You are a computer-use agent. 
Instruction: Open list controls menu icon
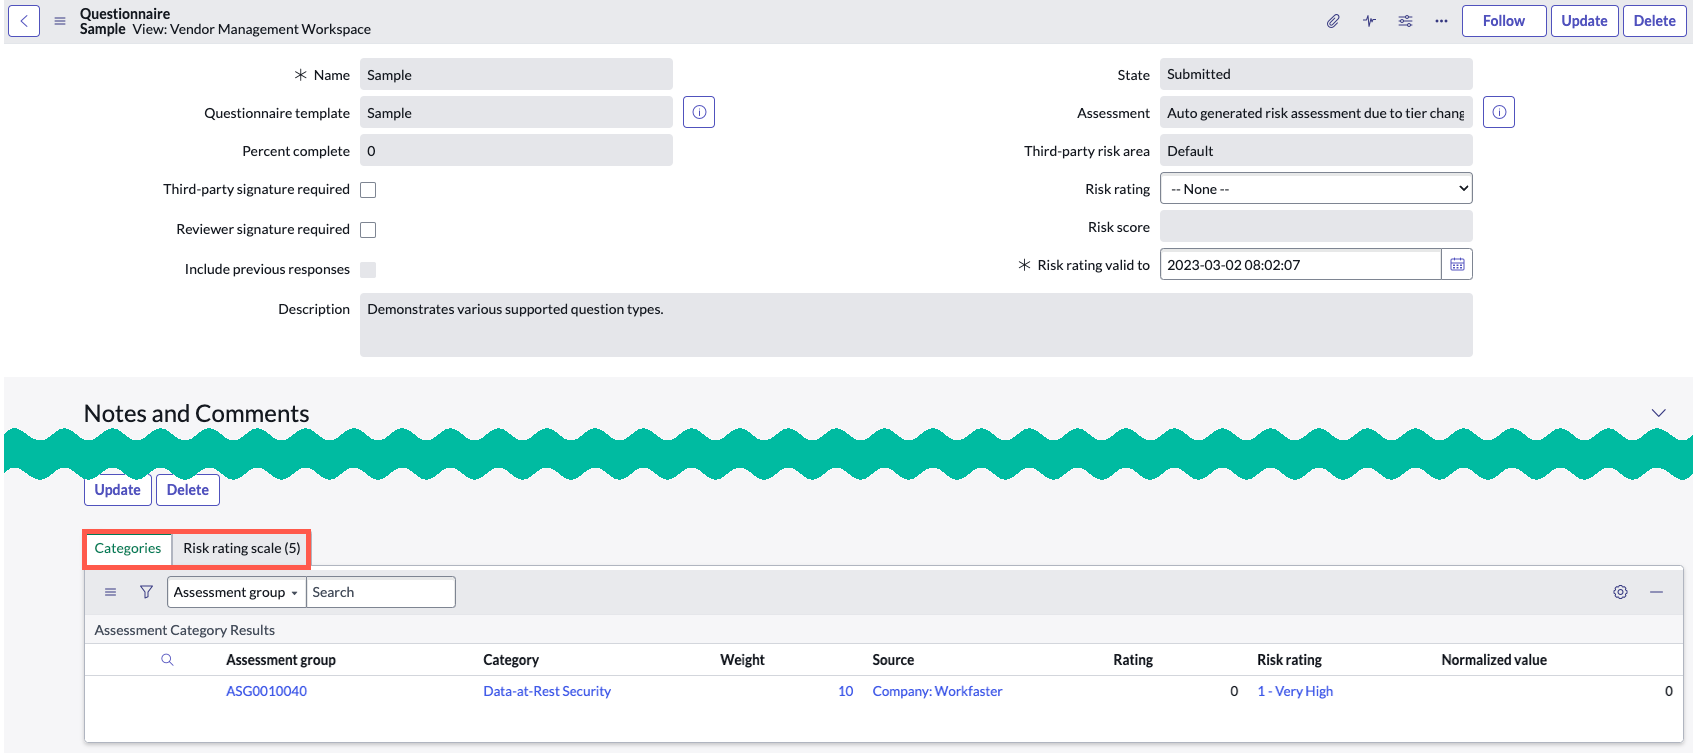pos(111,592)
